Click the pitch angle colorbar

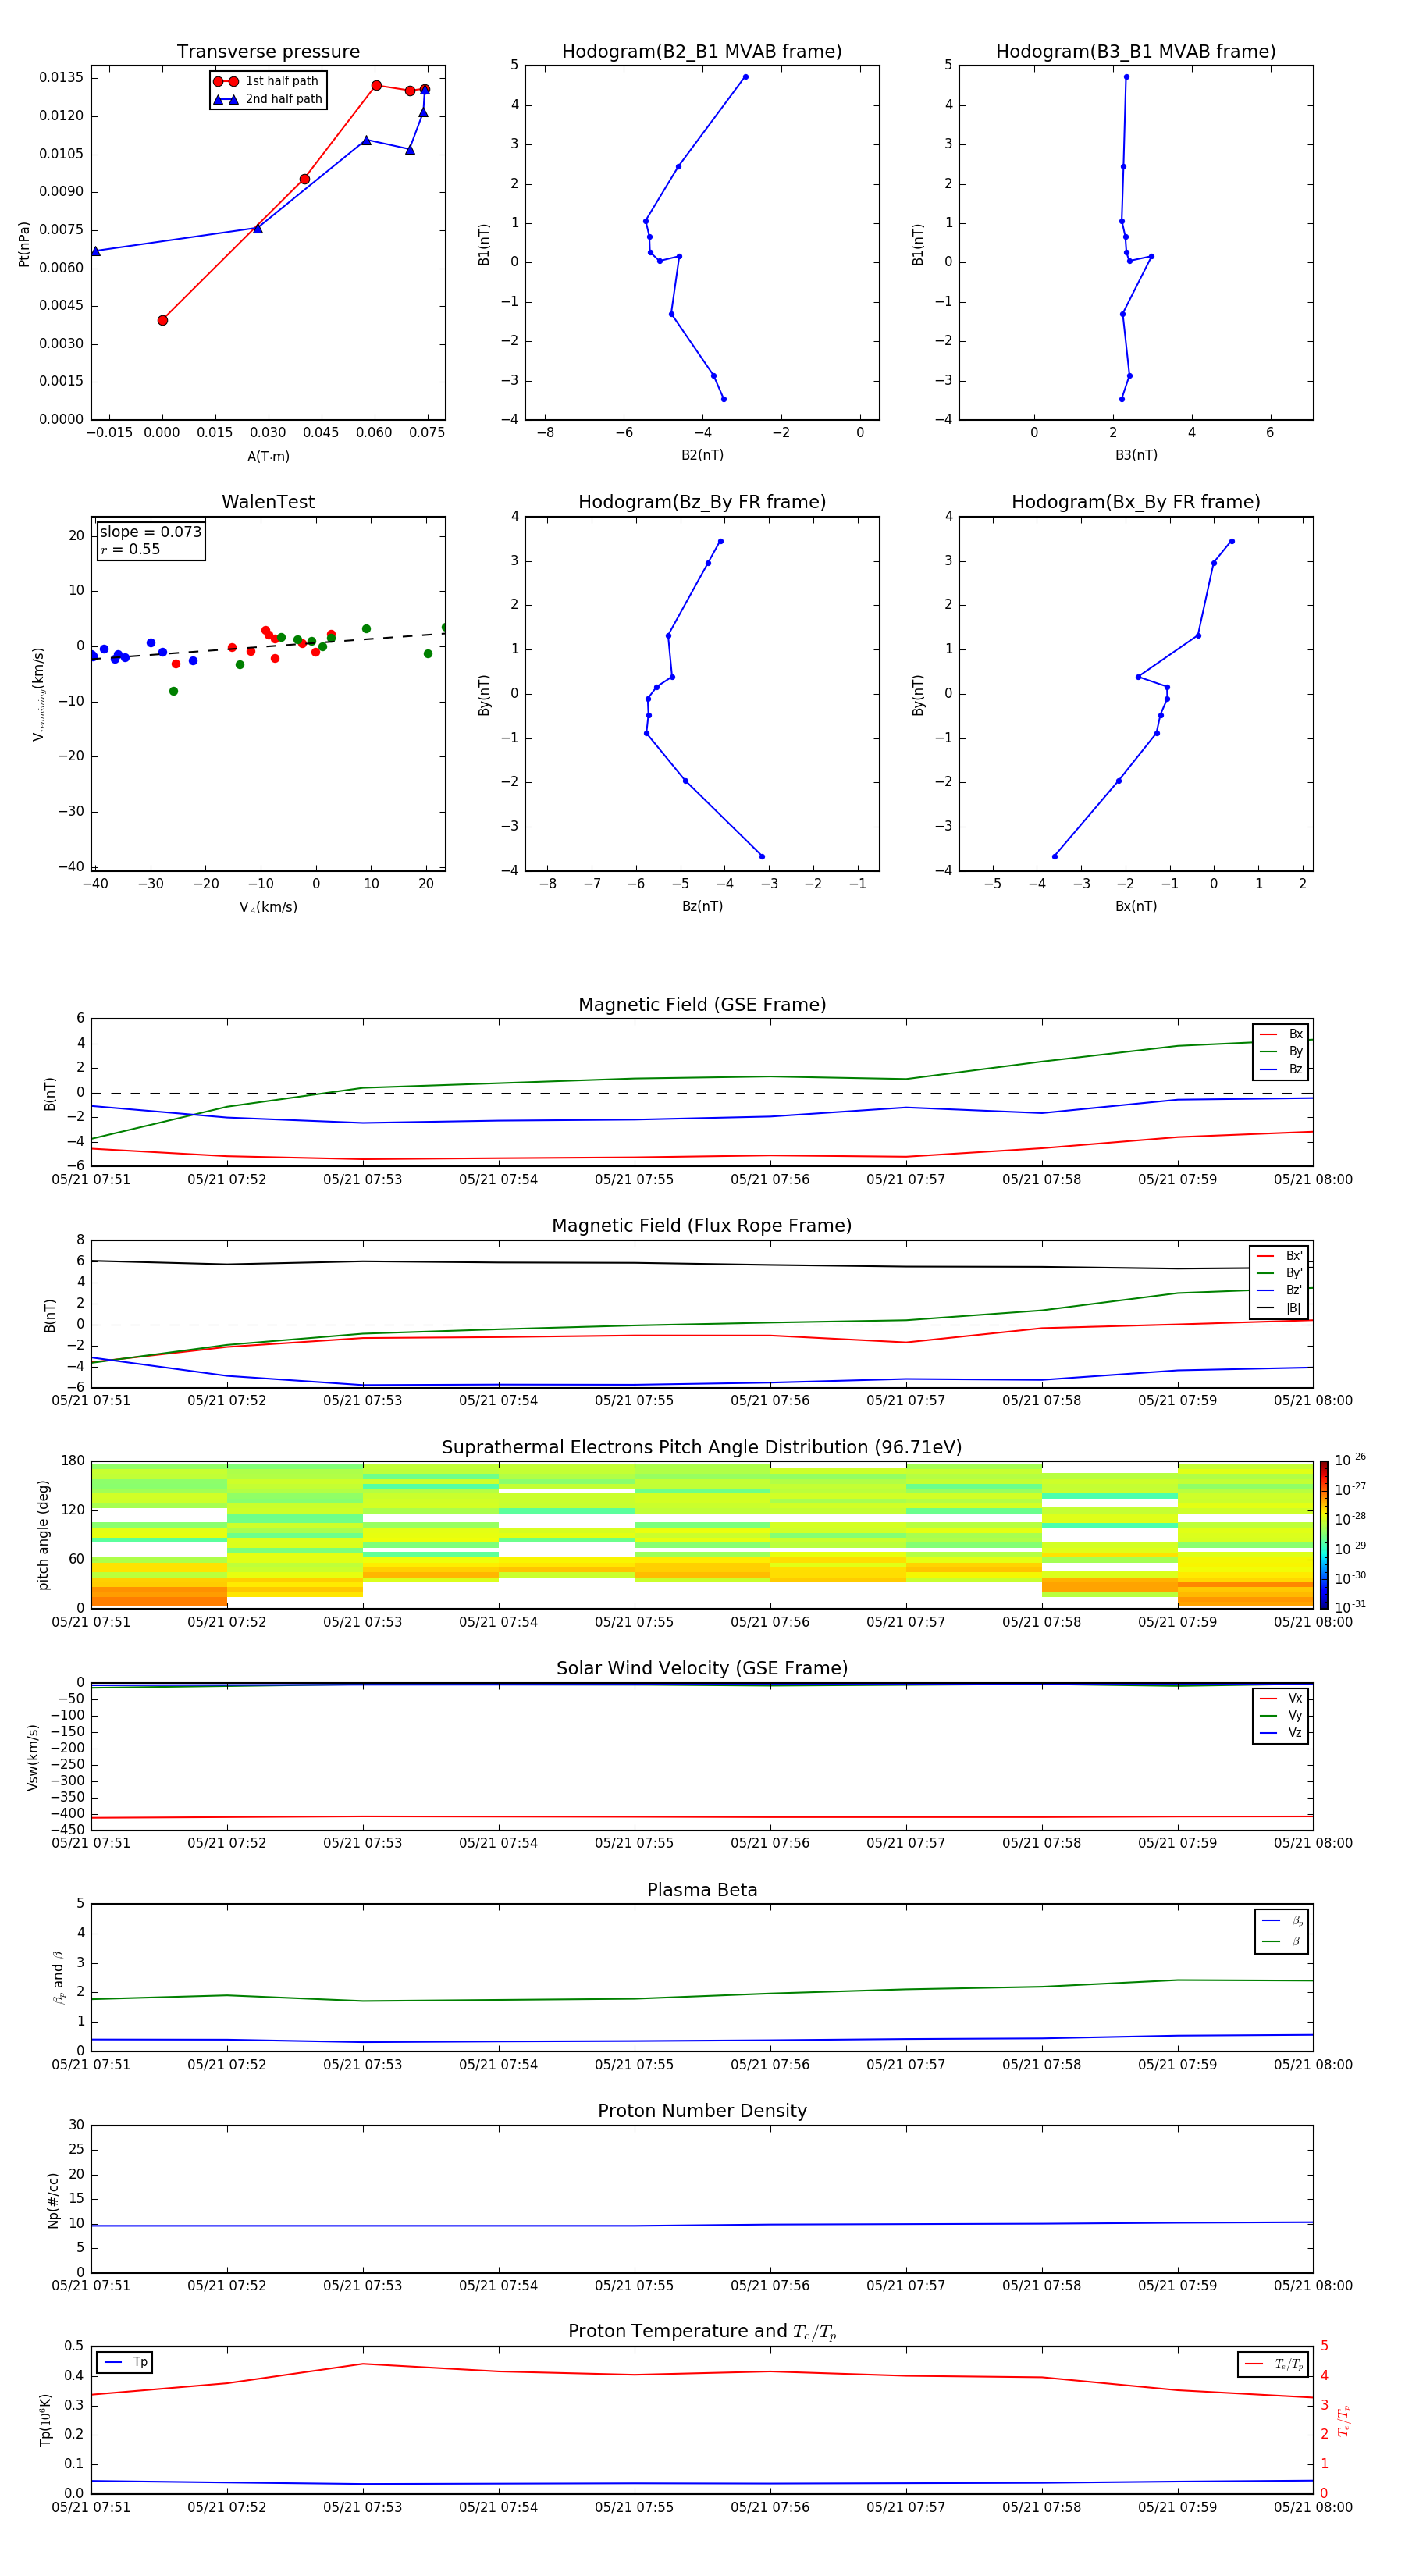pyautogui.click(x=1324, y=1534)
